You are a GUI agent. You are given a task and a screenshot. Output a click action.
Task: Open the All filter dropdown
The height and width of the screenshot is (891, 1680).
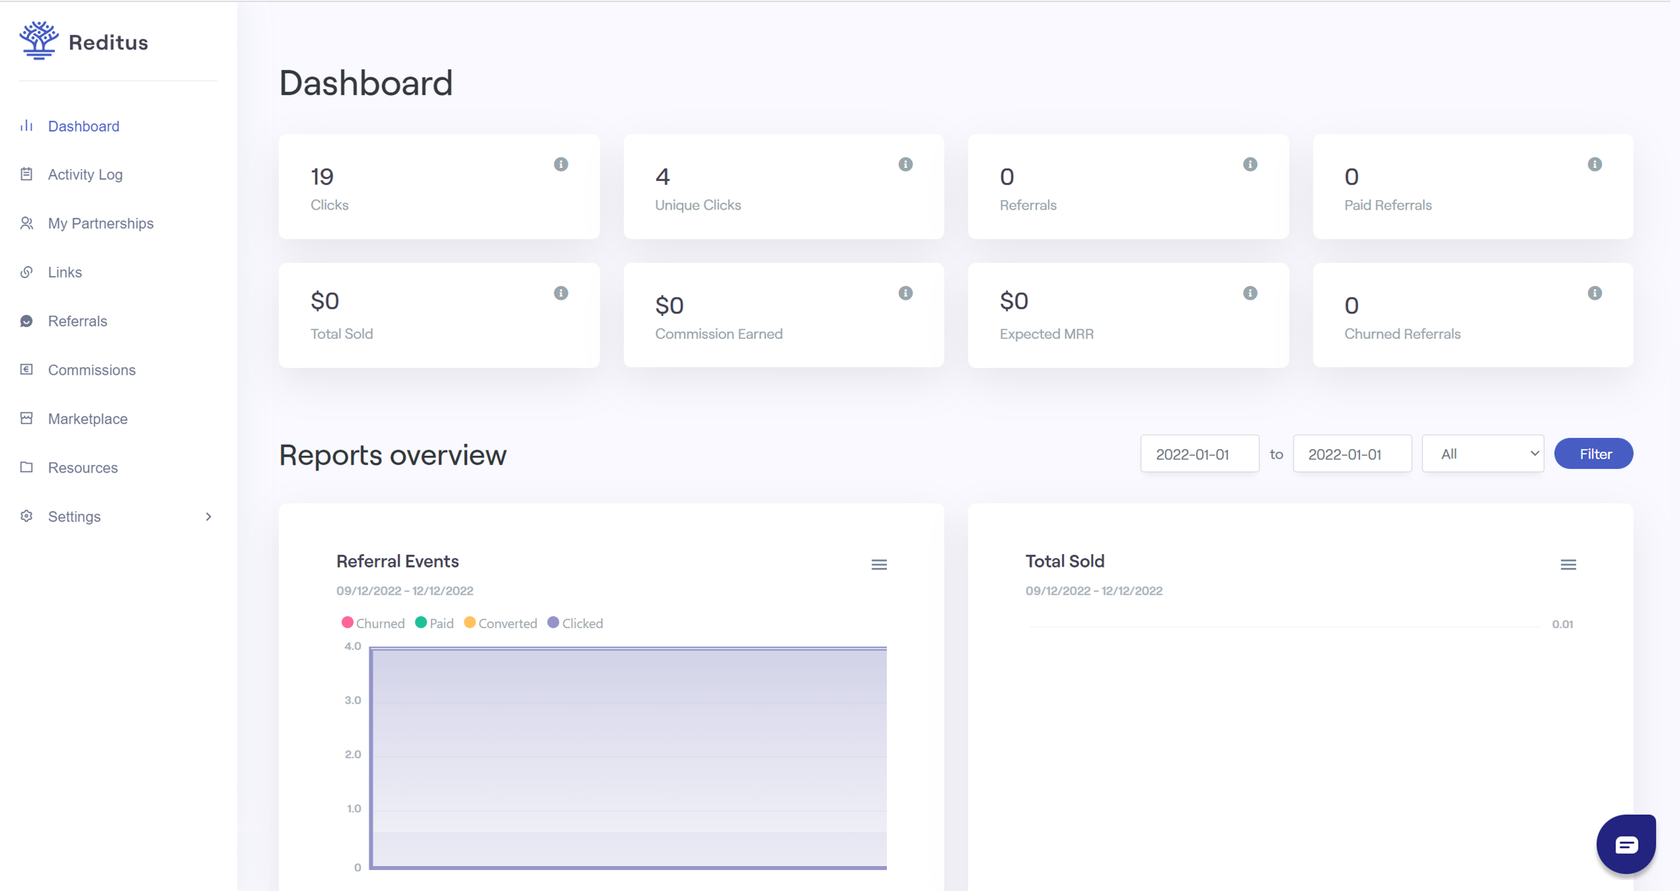pos(1482,454)
